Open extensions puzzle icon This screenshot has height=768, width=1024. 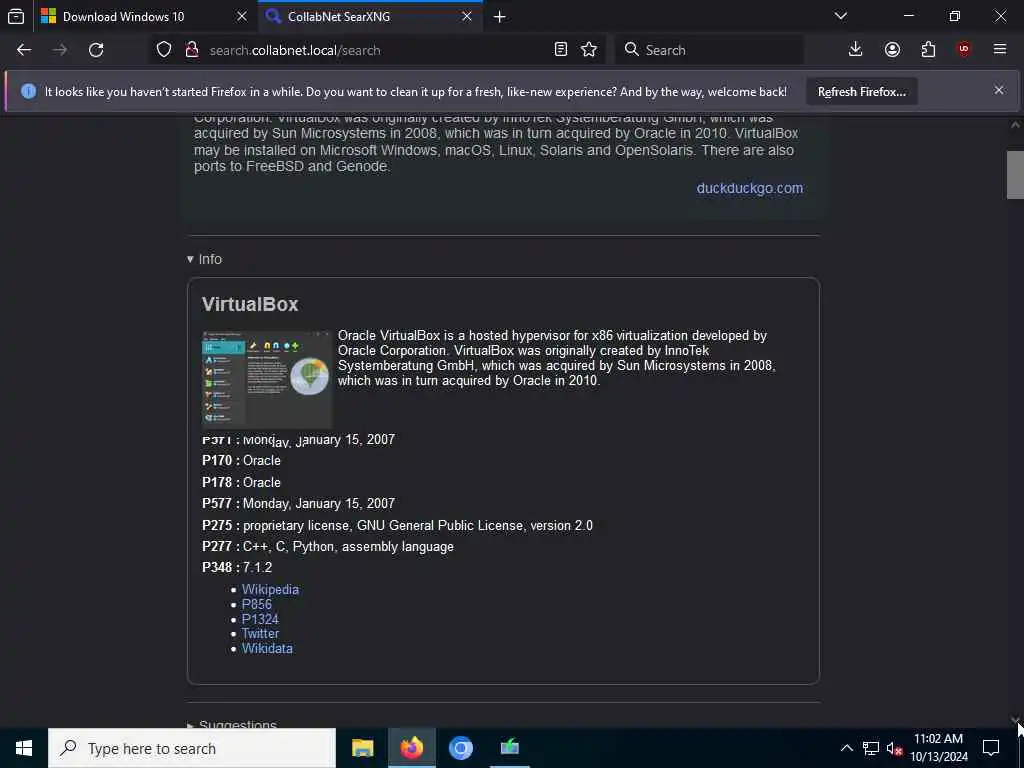[928, 50]
